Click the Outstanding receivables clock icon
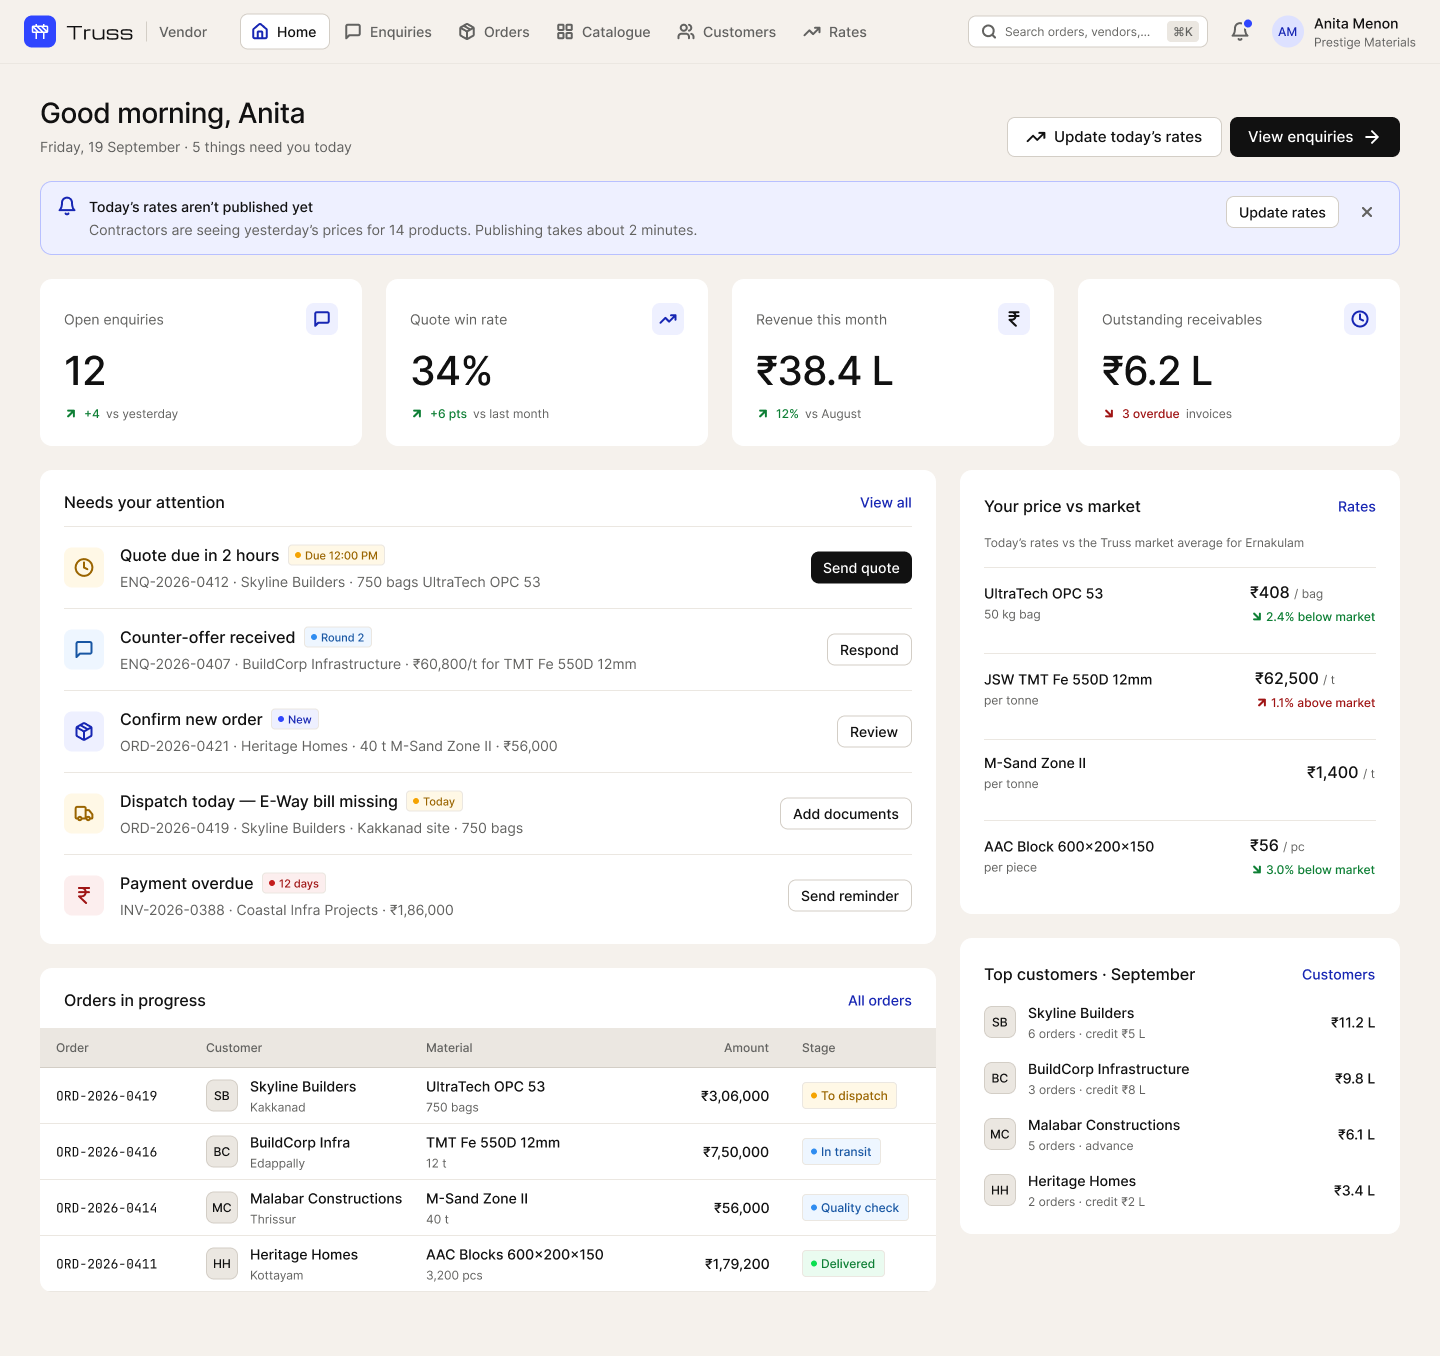Viewport: 1440px width, 1356px height. click(1360, 319)
